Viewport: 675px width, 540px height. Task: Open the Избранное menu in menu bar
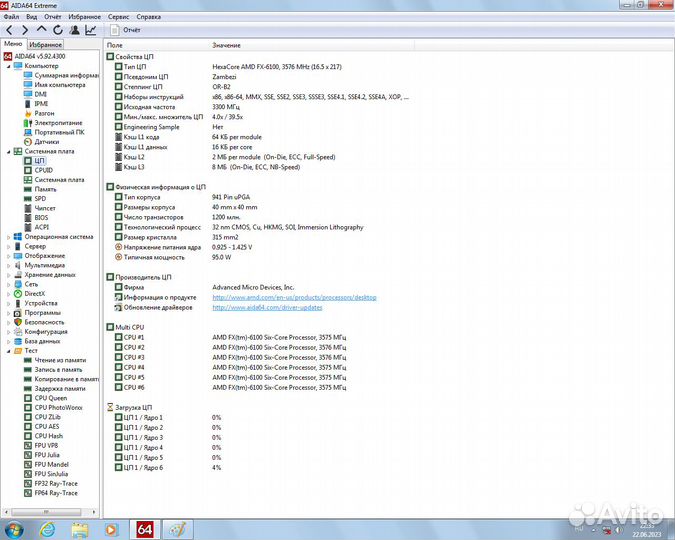(x=84, y=17)
